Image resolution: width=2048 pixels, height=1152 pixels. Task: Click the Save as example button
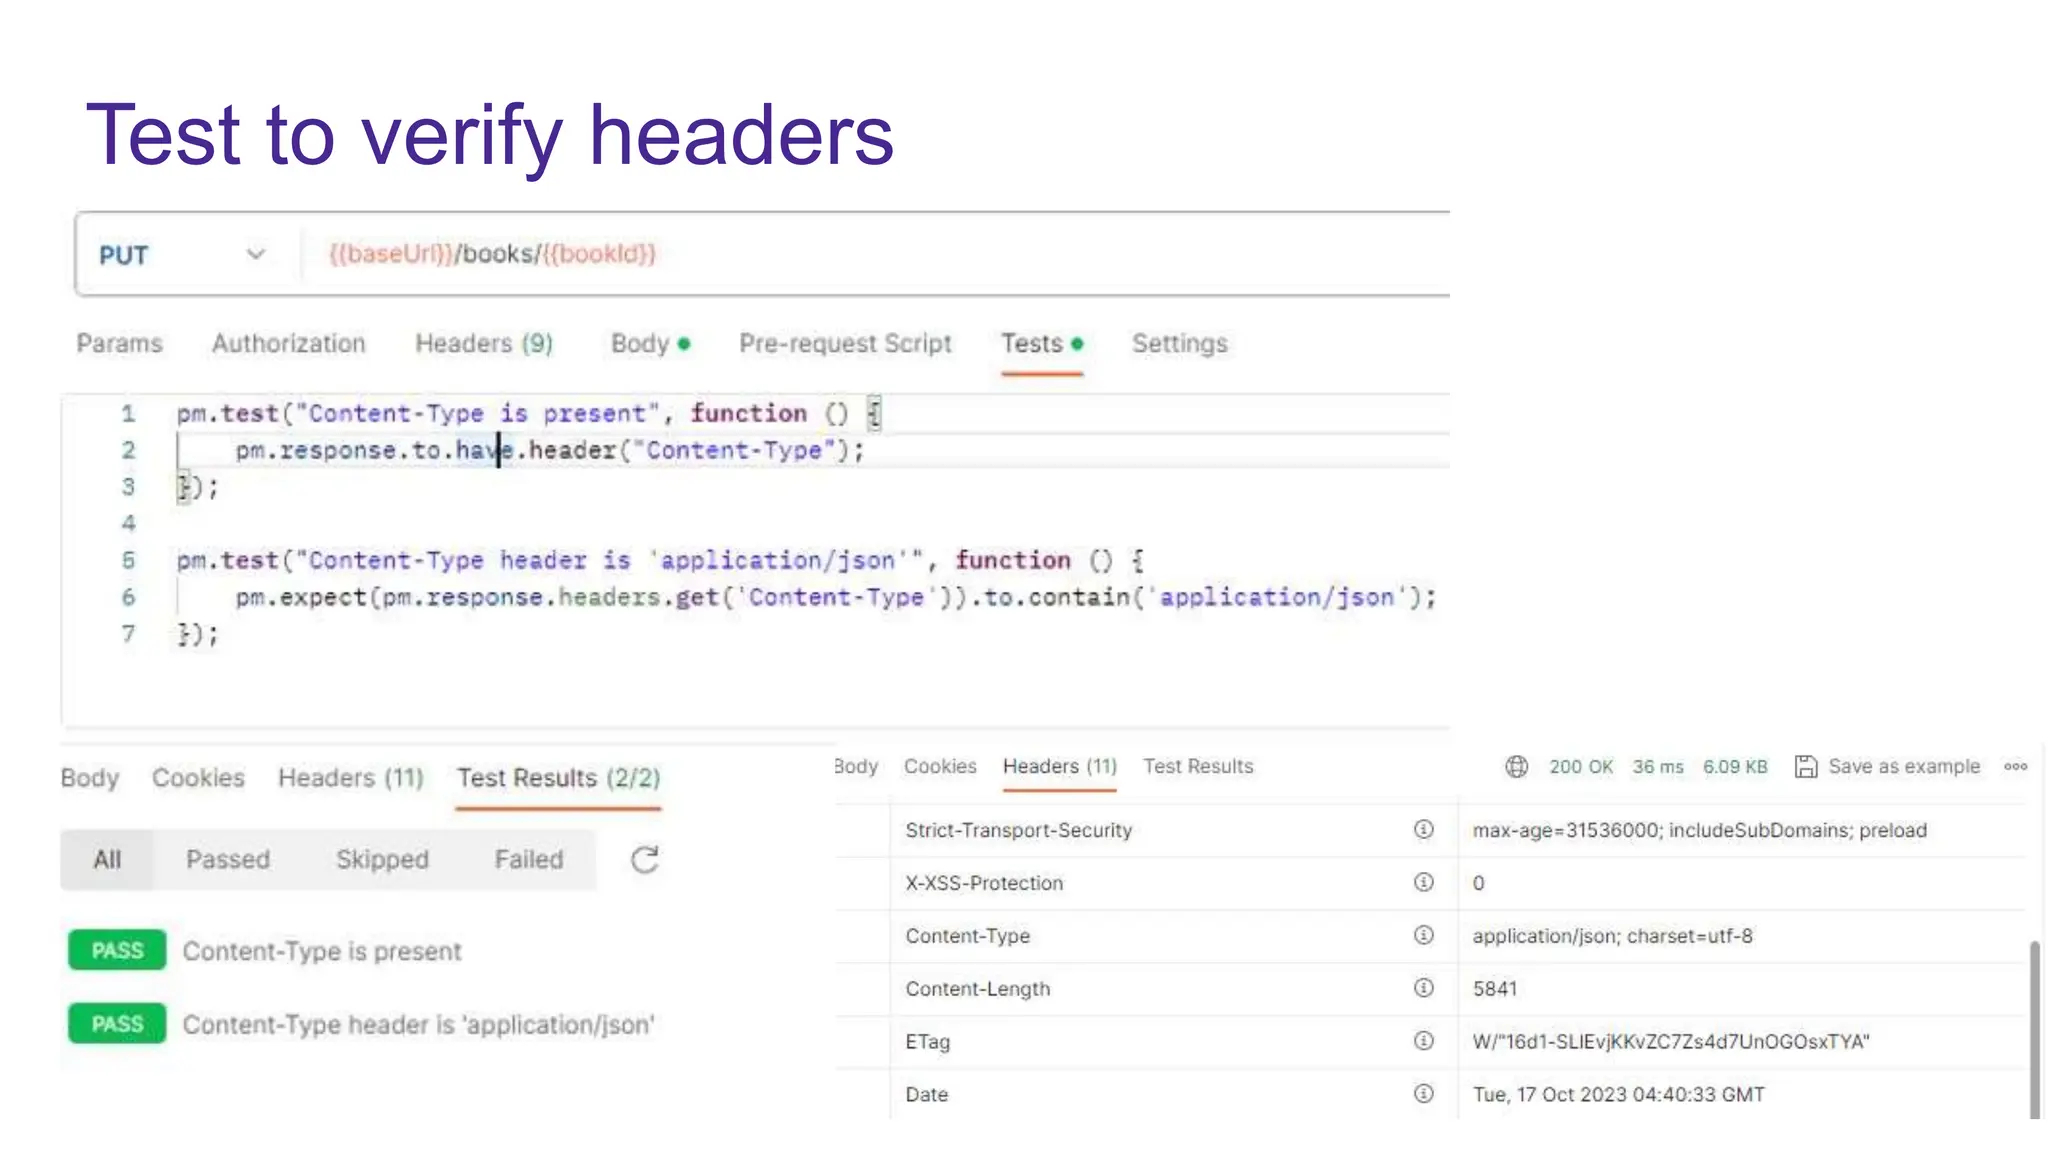click(x=1887, y=766)
